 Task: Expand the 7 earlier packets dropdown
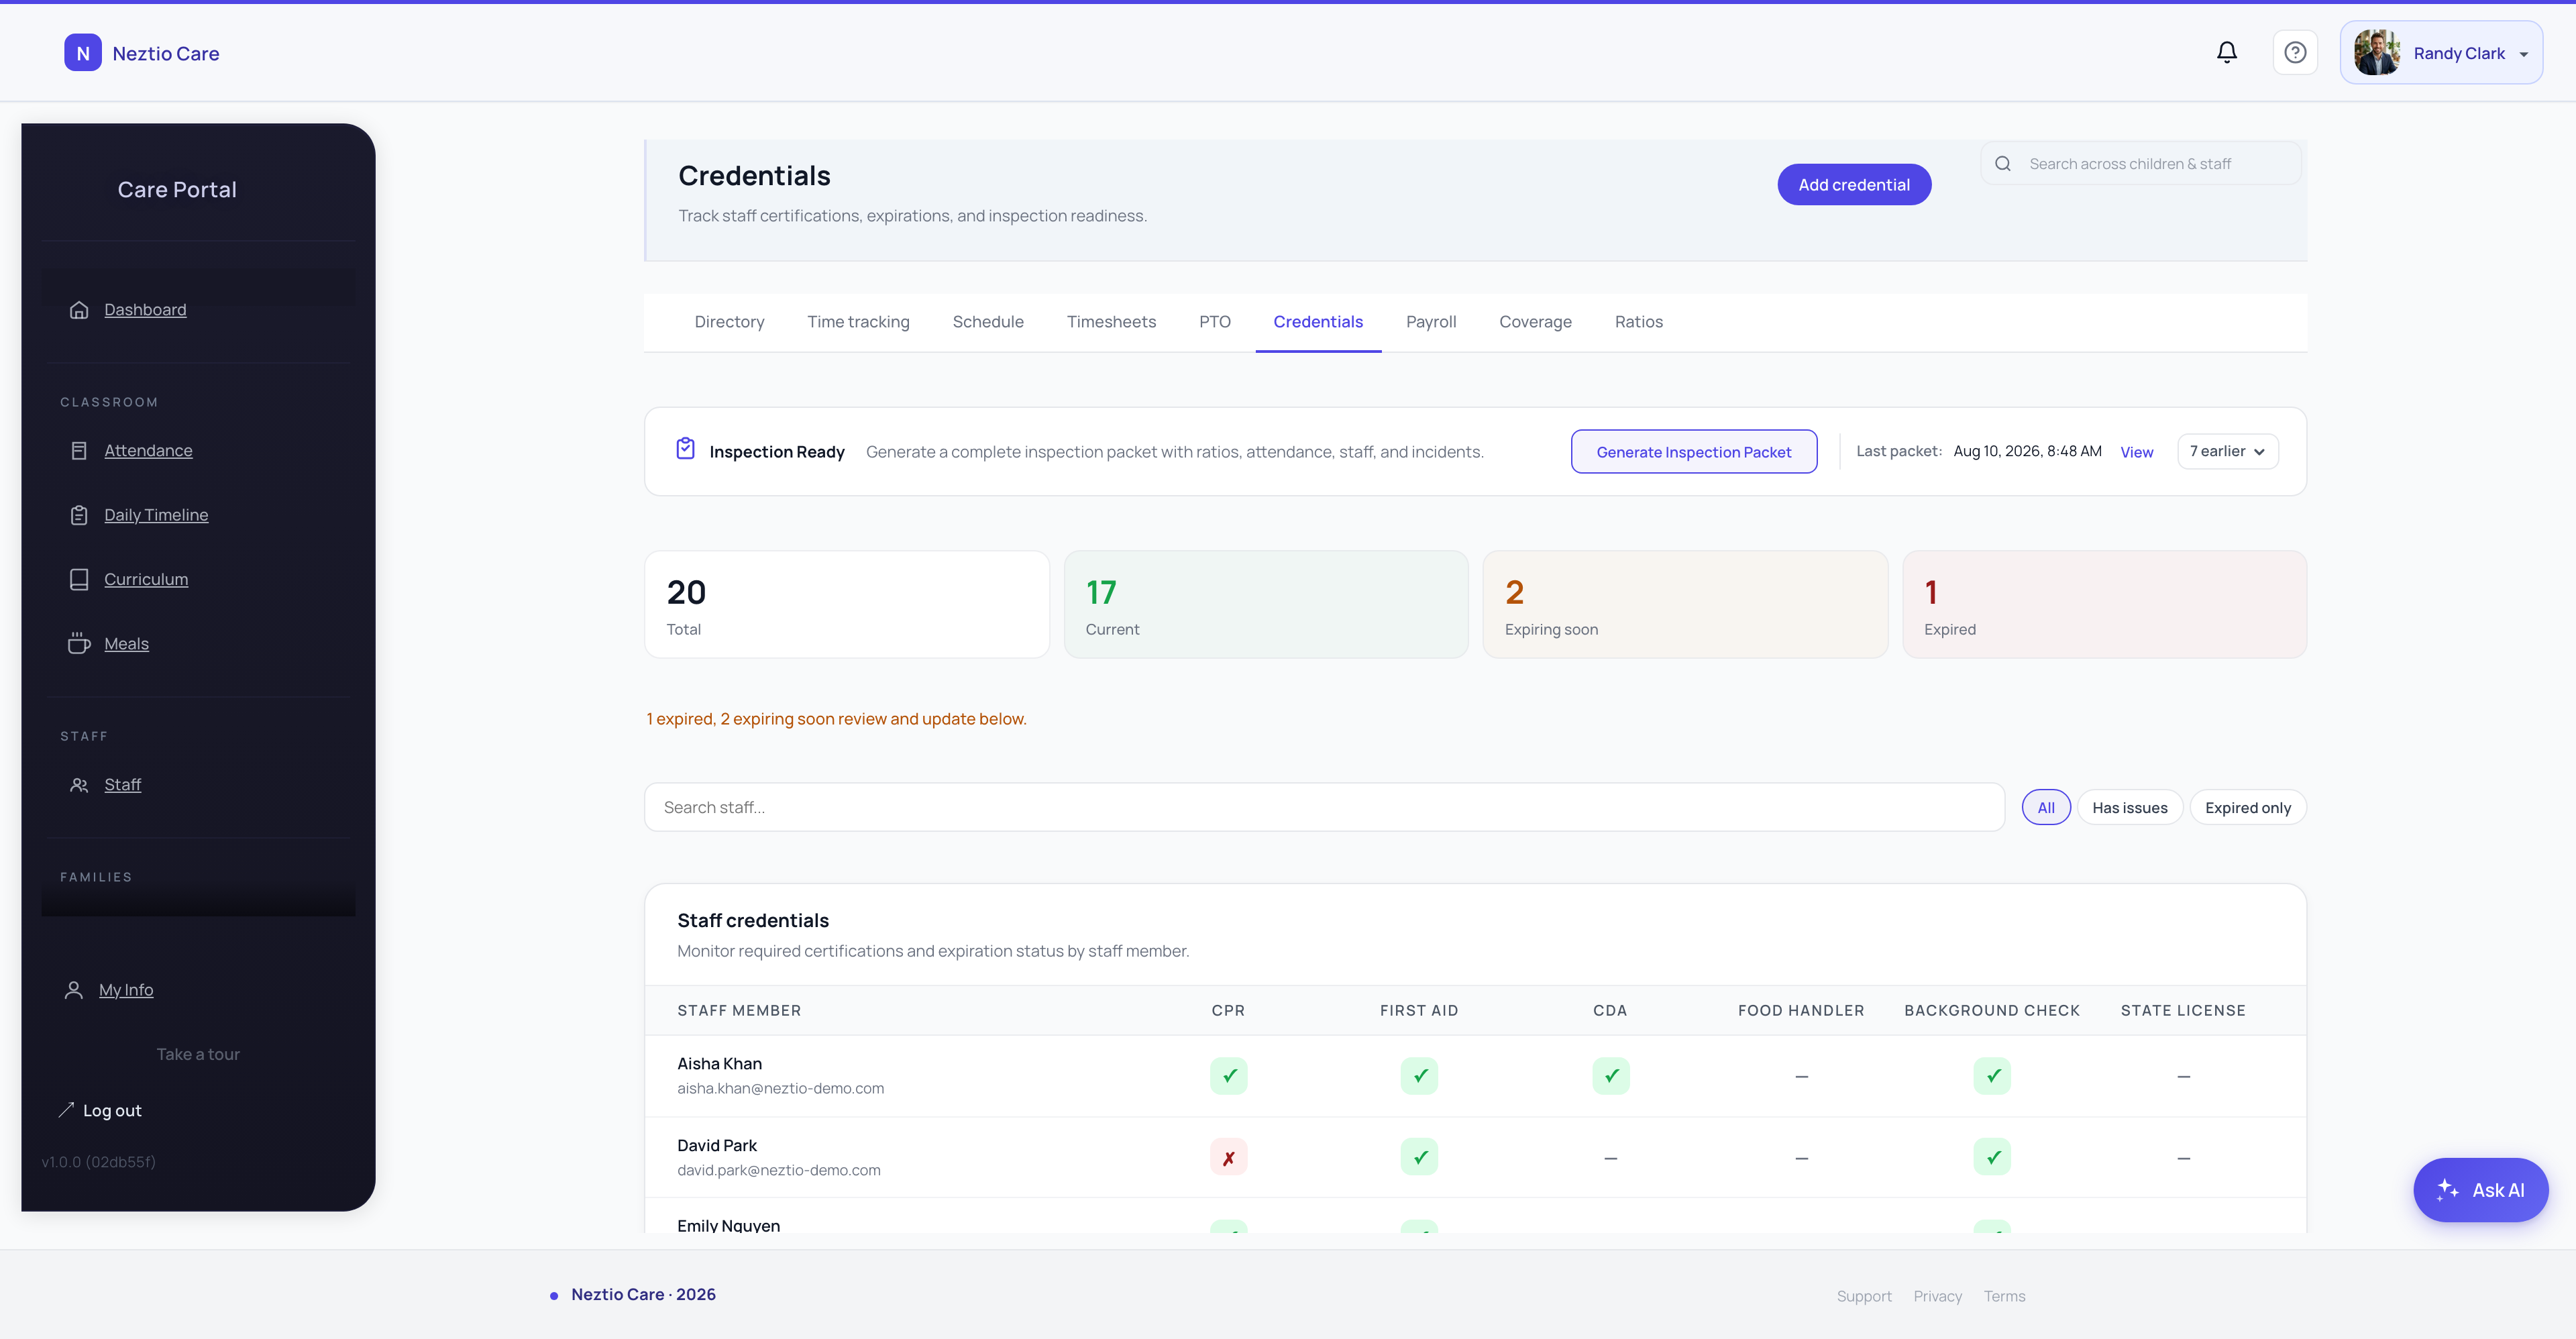click(2228, 451)
